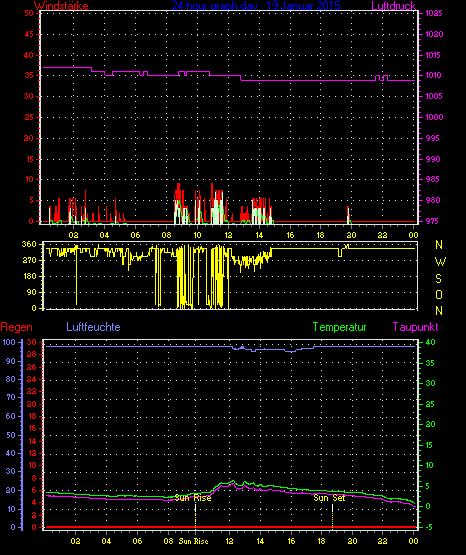The image size is (466, 555).
Task: Click the W wind direction letter
Action: pyautogui.click(x=440, y=262)
